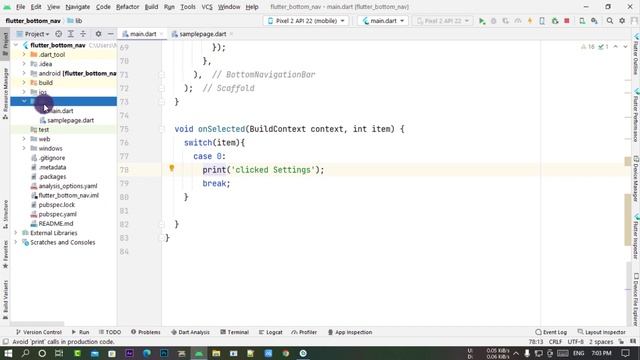
Task: Open the Navigate menu
Action: click(78, 7)
